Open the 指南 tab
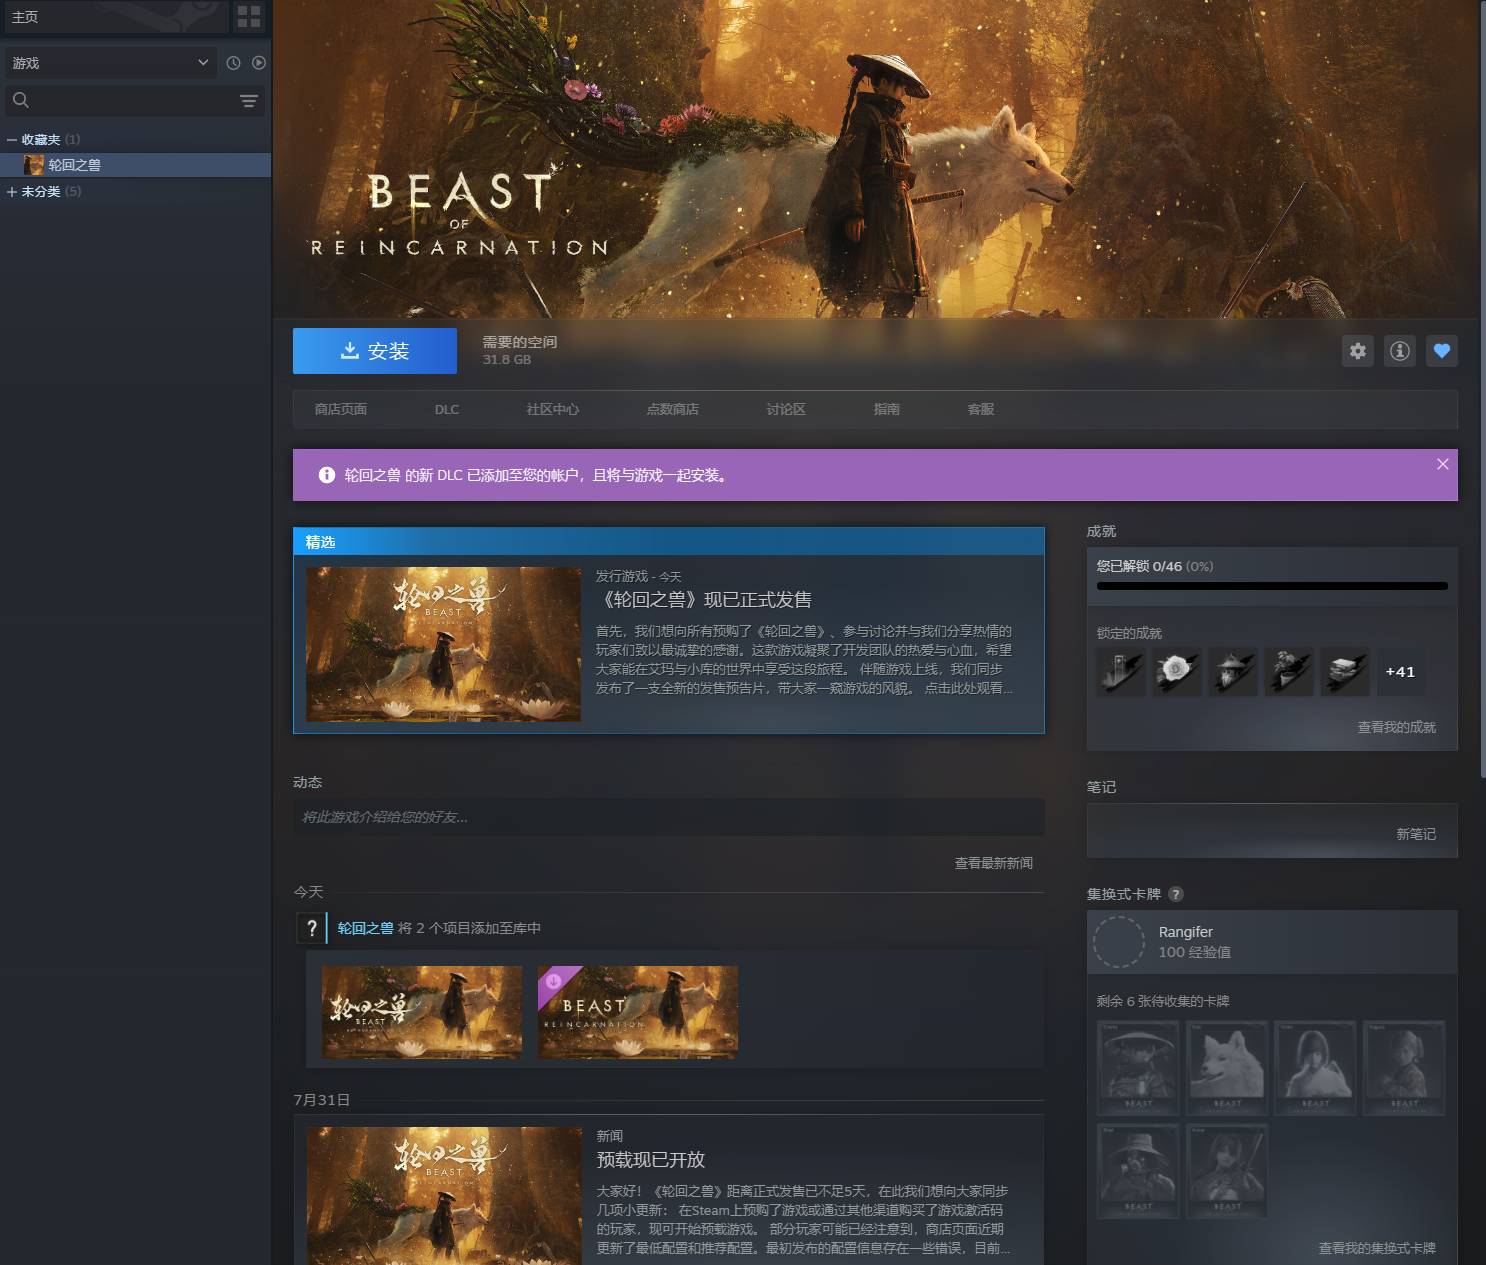The width and height of the screenshot is (1486, 1265). tap(887, 409)
